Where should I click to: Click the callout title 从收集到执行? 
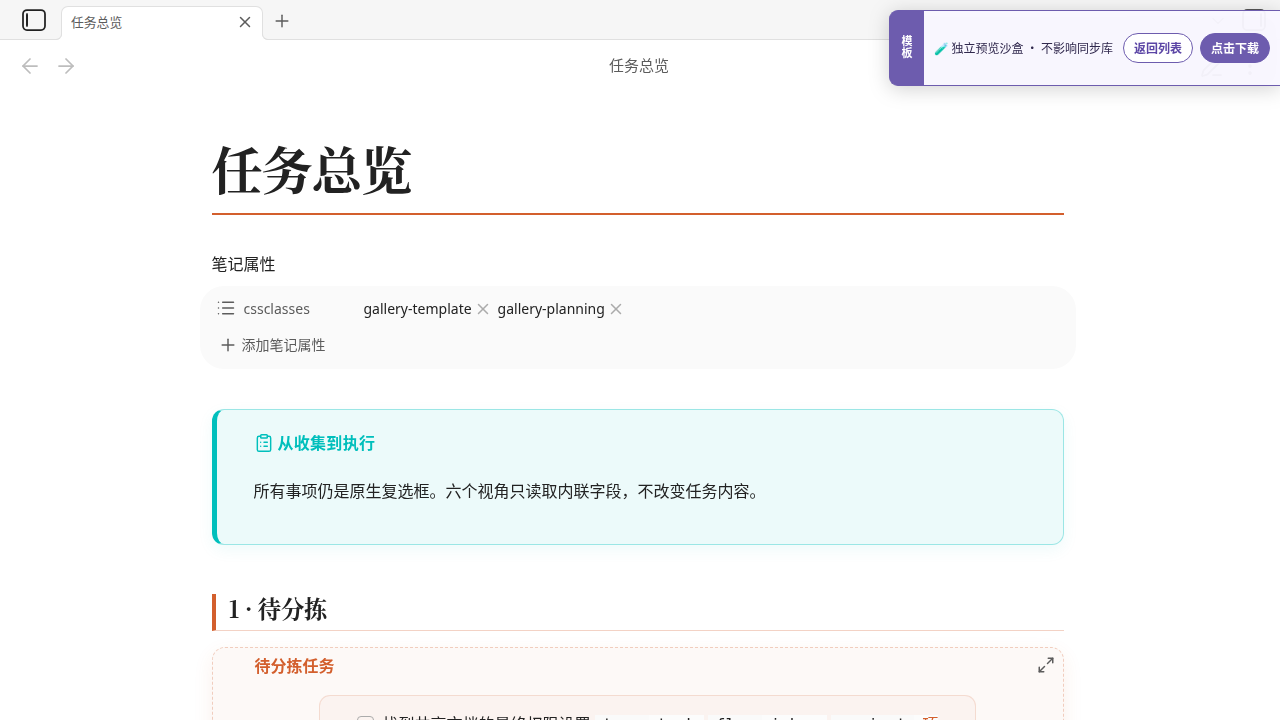(326, 443)
